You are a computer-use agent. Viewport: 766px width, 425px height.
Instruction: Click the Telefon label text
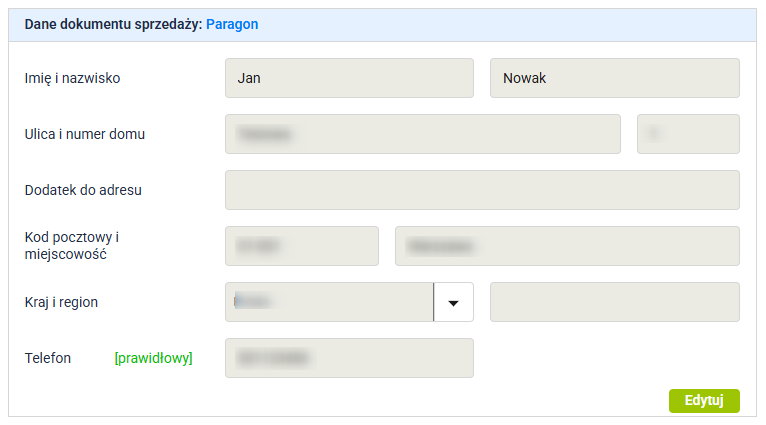48,358
